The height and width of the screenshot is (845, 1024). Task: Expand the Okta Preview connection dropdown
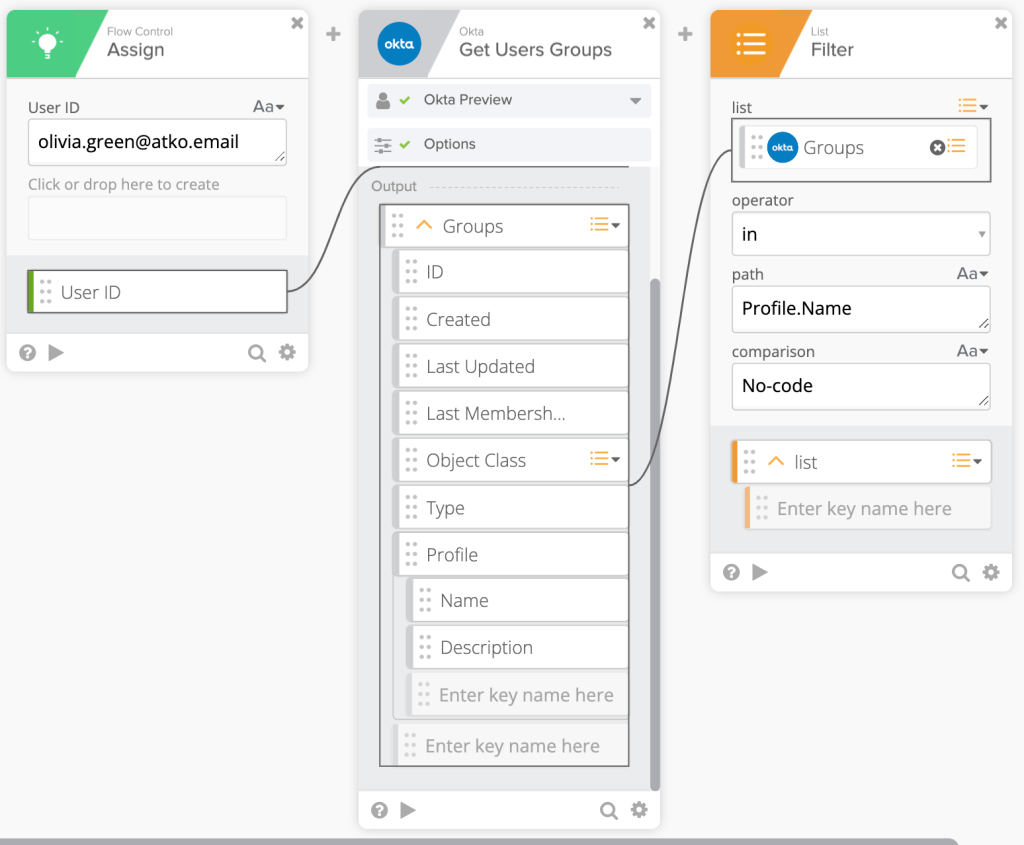635,101
